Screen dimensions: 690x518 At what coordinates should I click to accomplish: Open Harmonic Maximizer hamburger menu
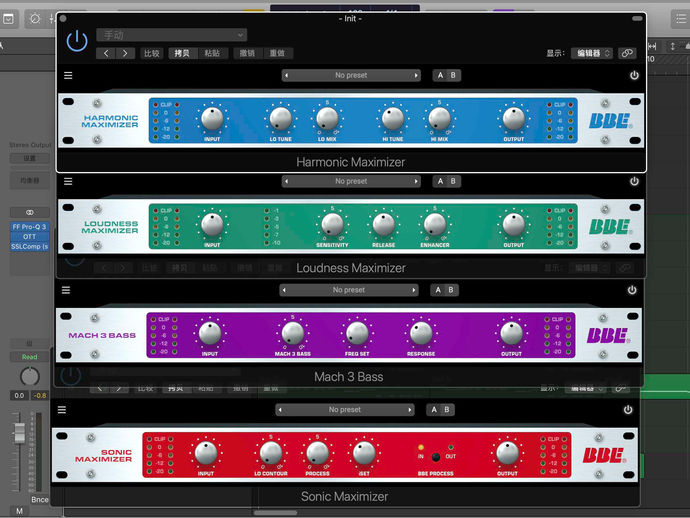tap(68, 75)
